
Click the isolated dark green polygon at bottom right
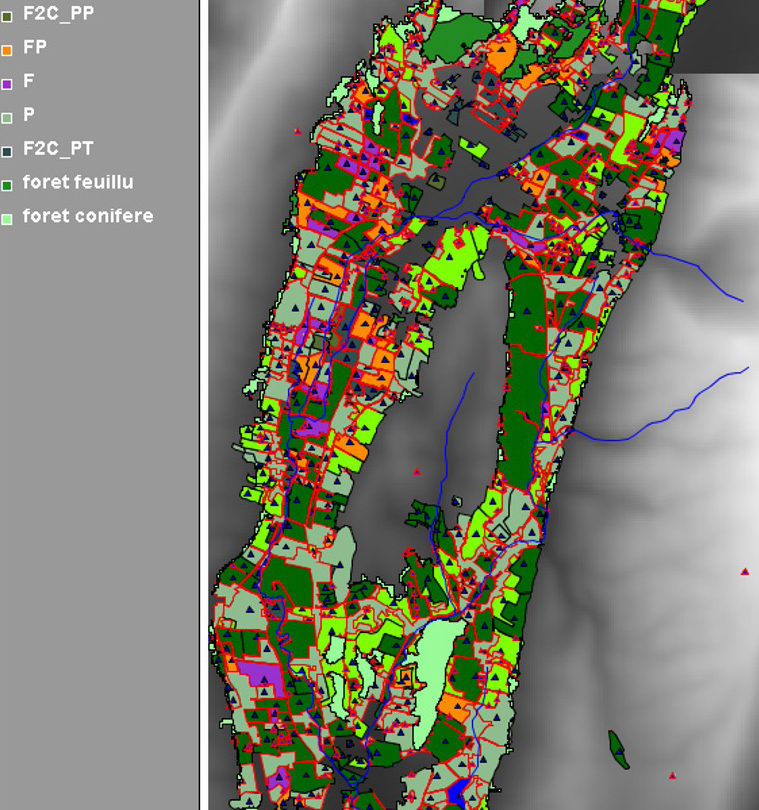(x=618, y=749)
